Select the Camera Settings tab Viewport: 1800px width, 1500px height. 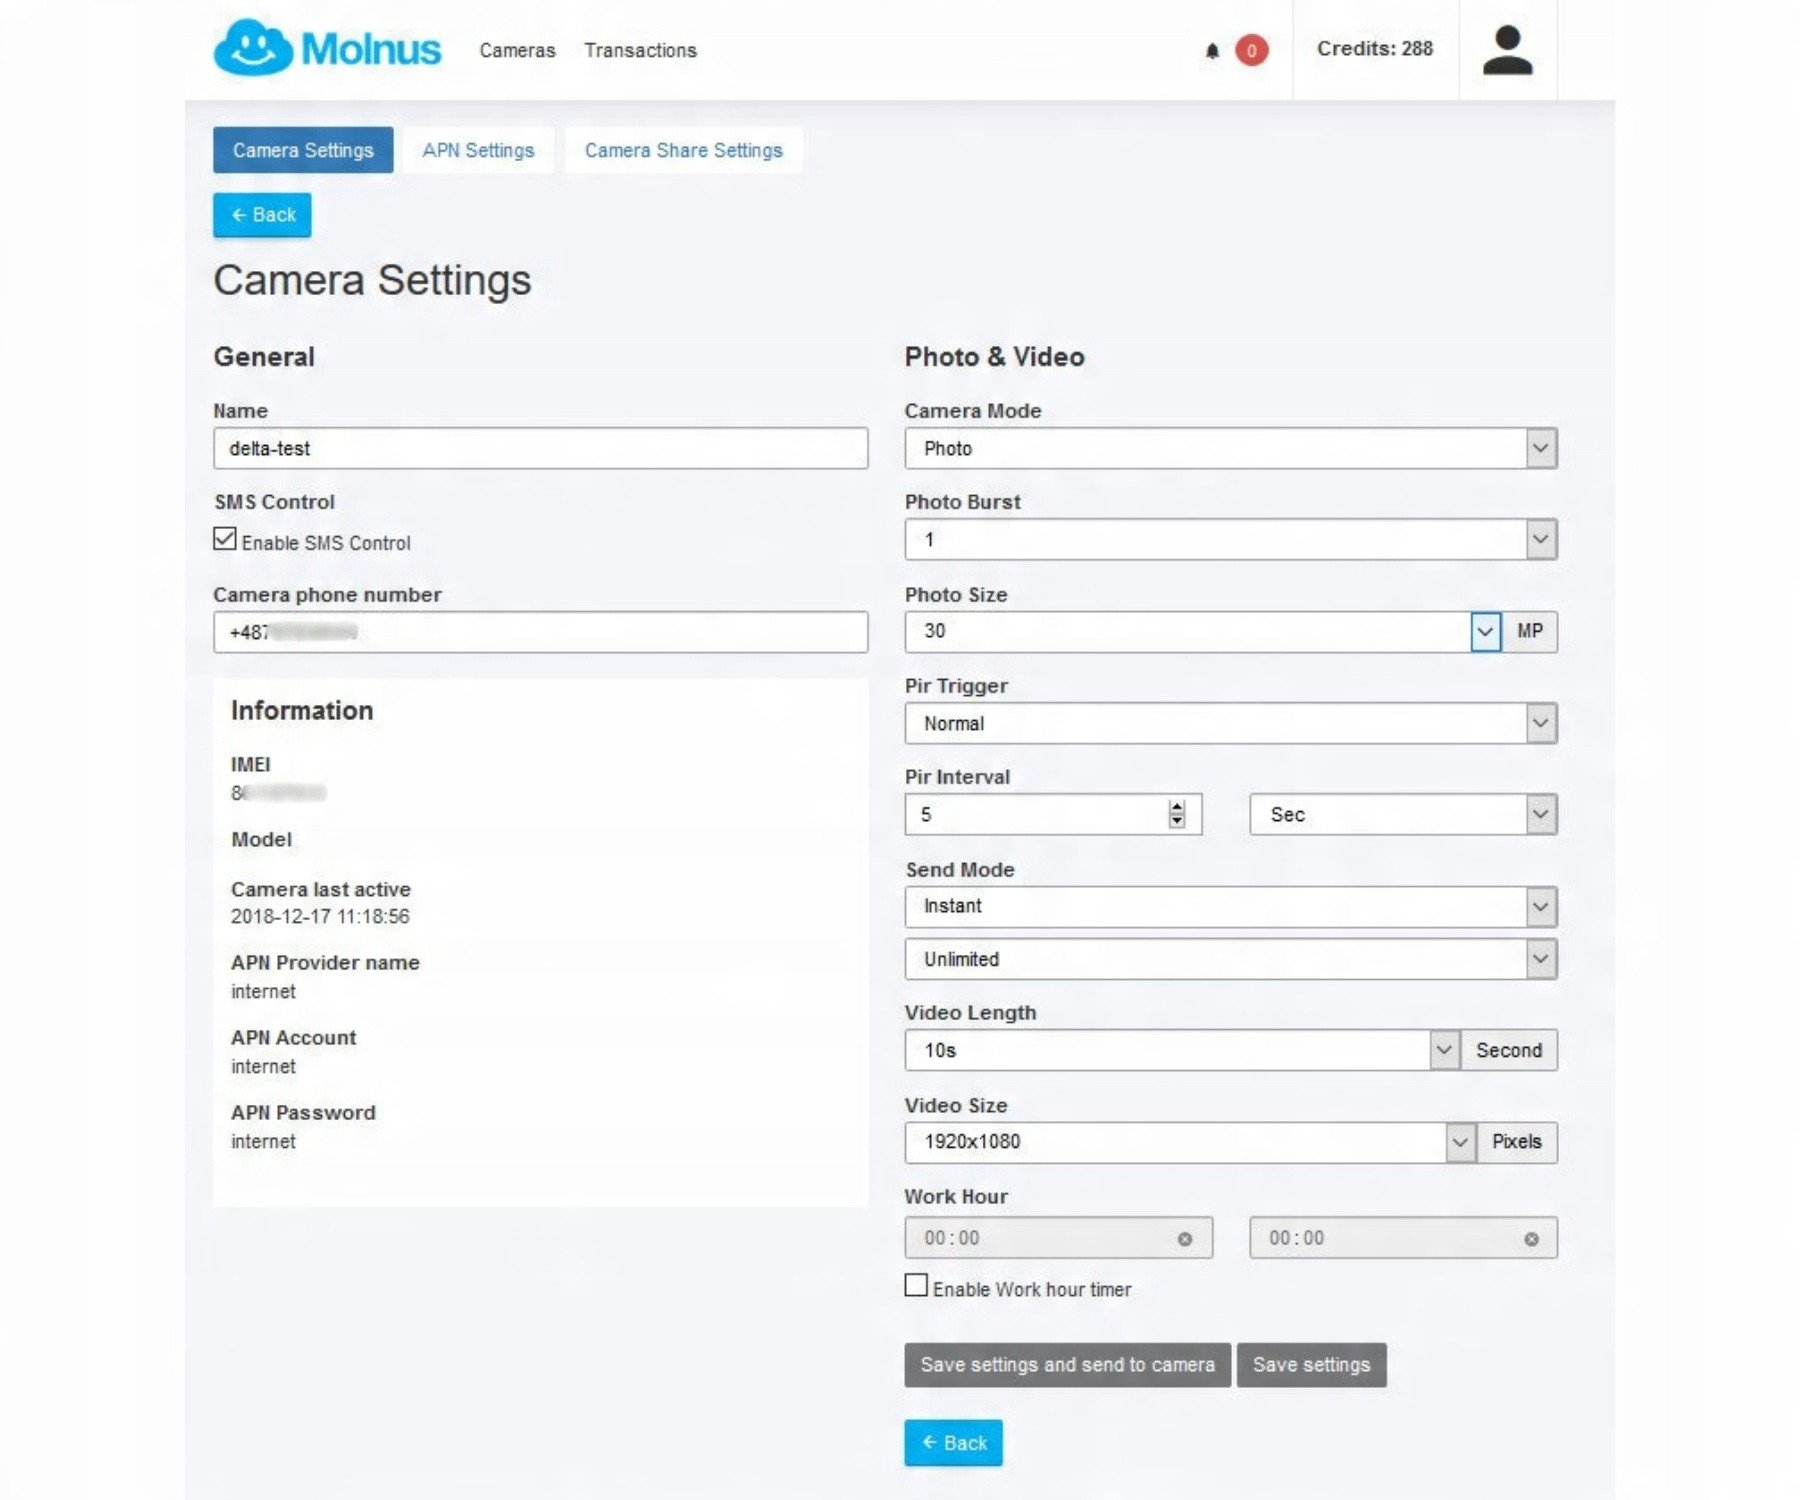point(303,150)
